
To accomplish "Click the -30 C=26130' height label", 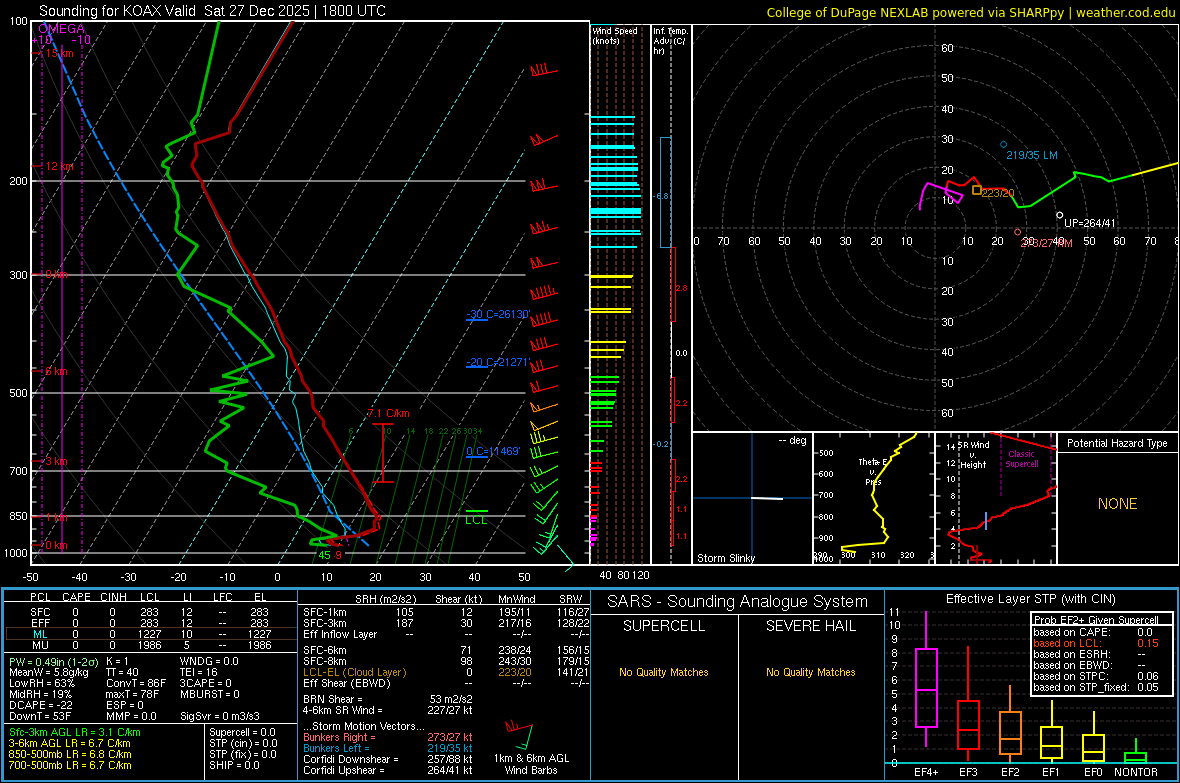I will click(x=498, y=314).
